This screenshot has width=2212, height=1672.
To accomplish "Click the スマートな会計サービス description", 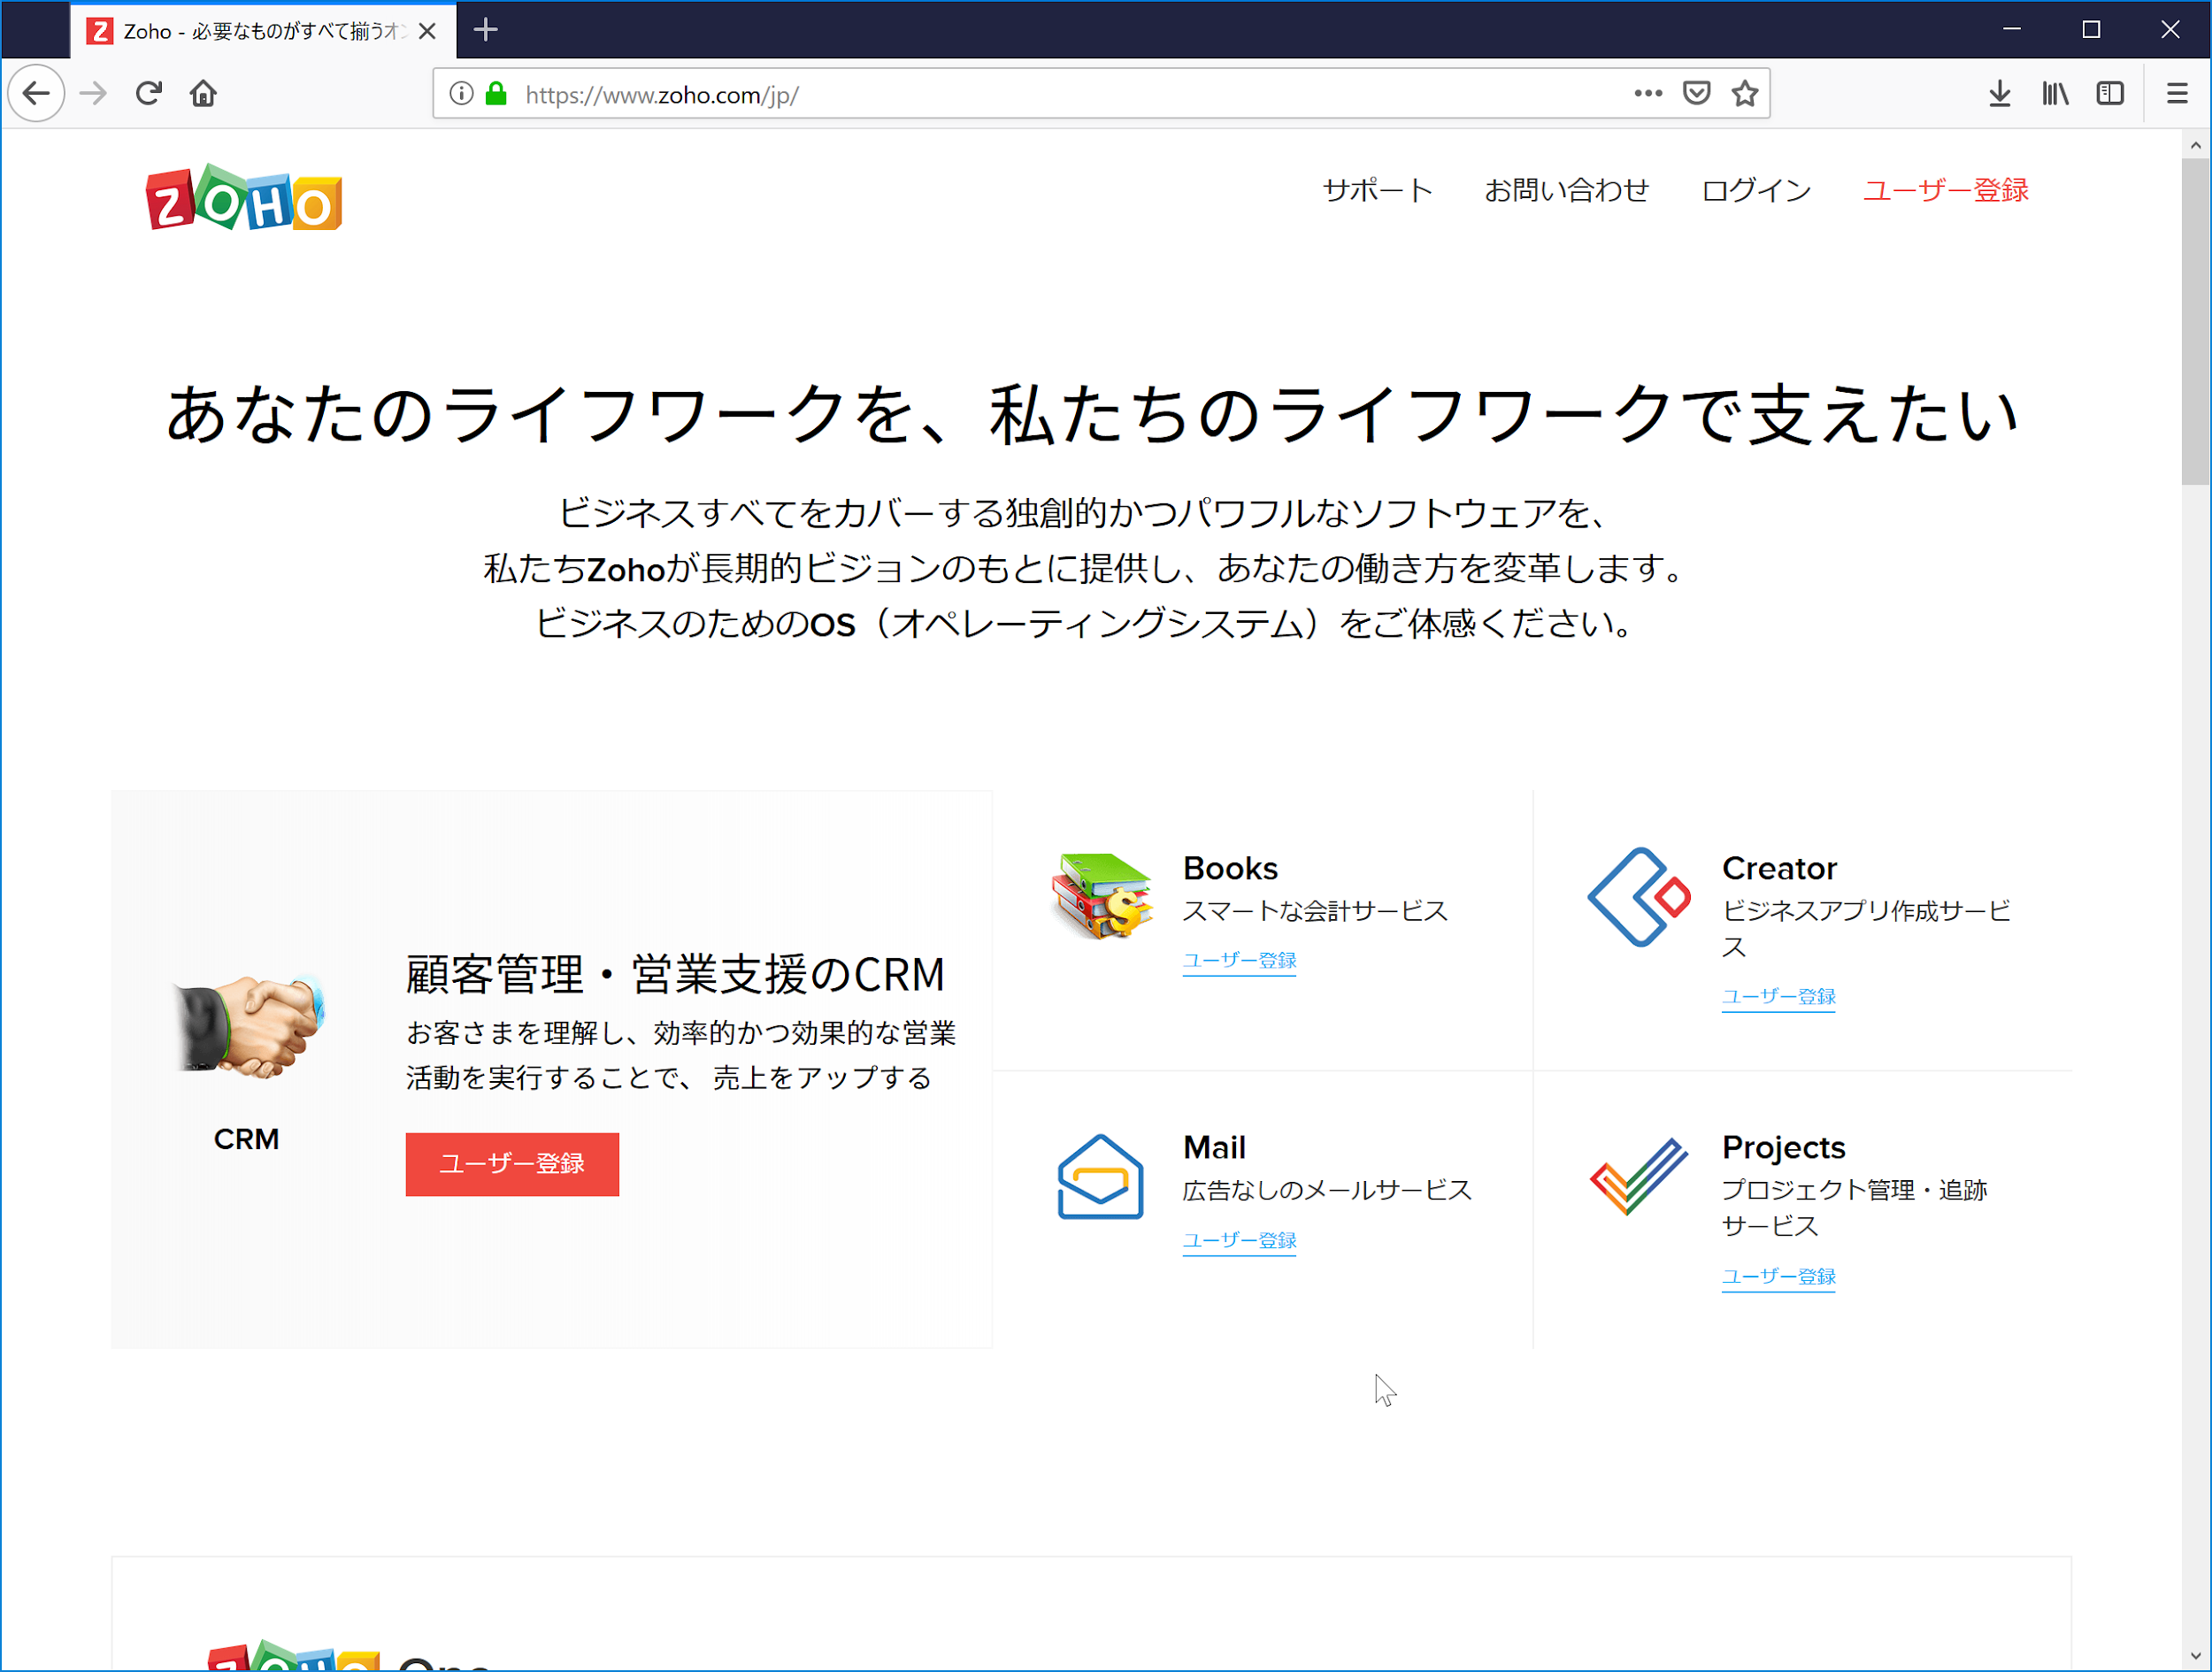I will coord(1314,911).
